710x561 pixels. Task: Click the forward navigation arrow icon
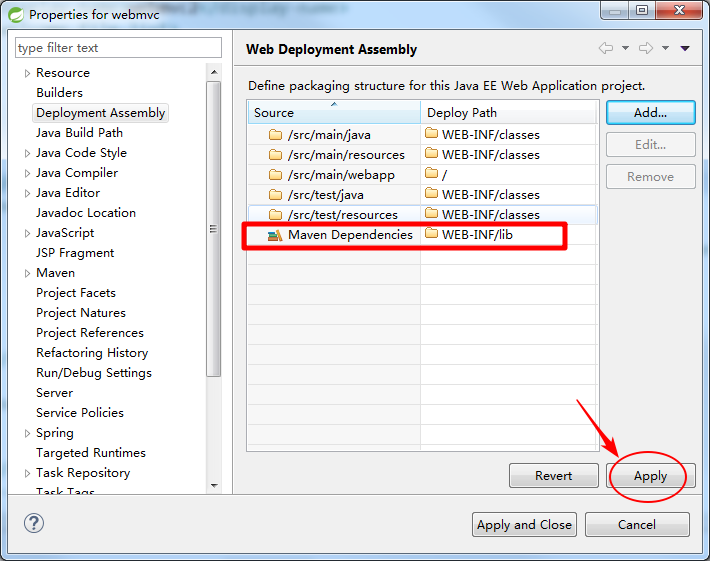point(646,48)
